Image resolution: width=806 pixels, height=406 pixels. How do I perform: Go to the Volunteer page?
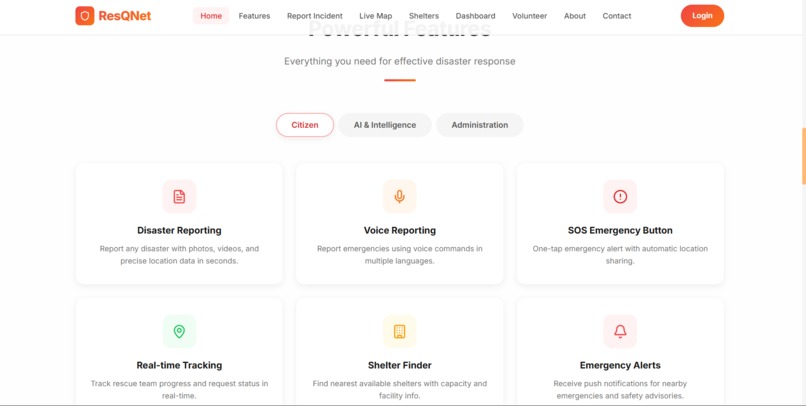pyautogui.click(x=529, y=16)
